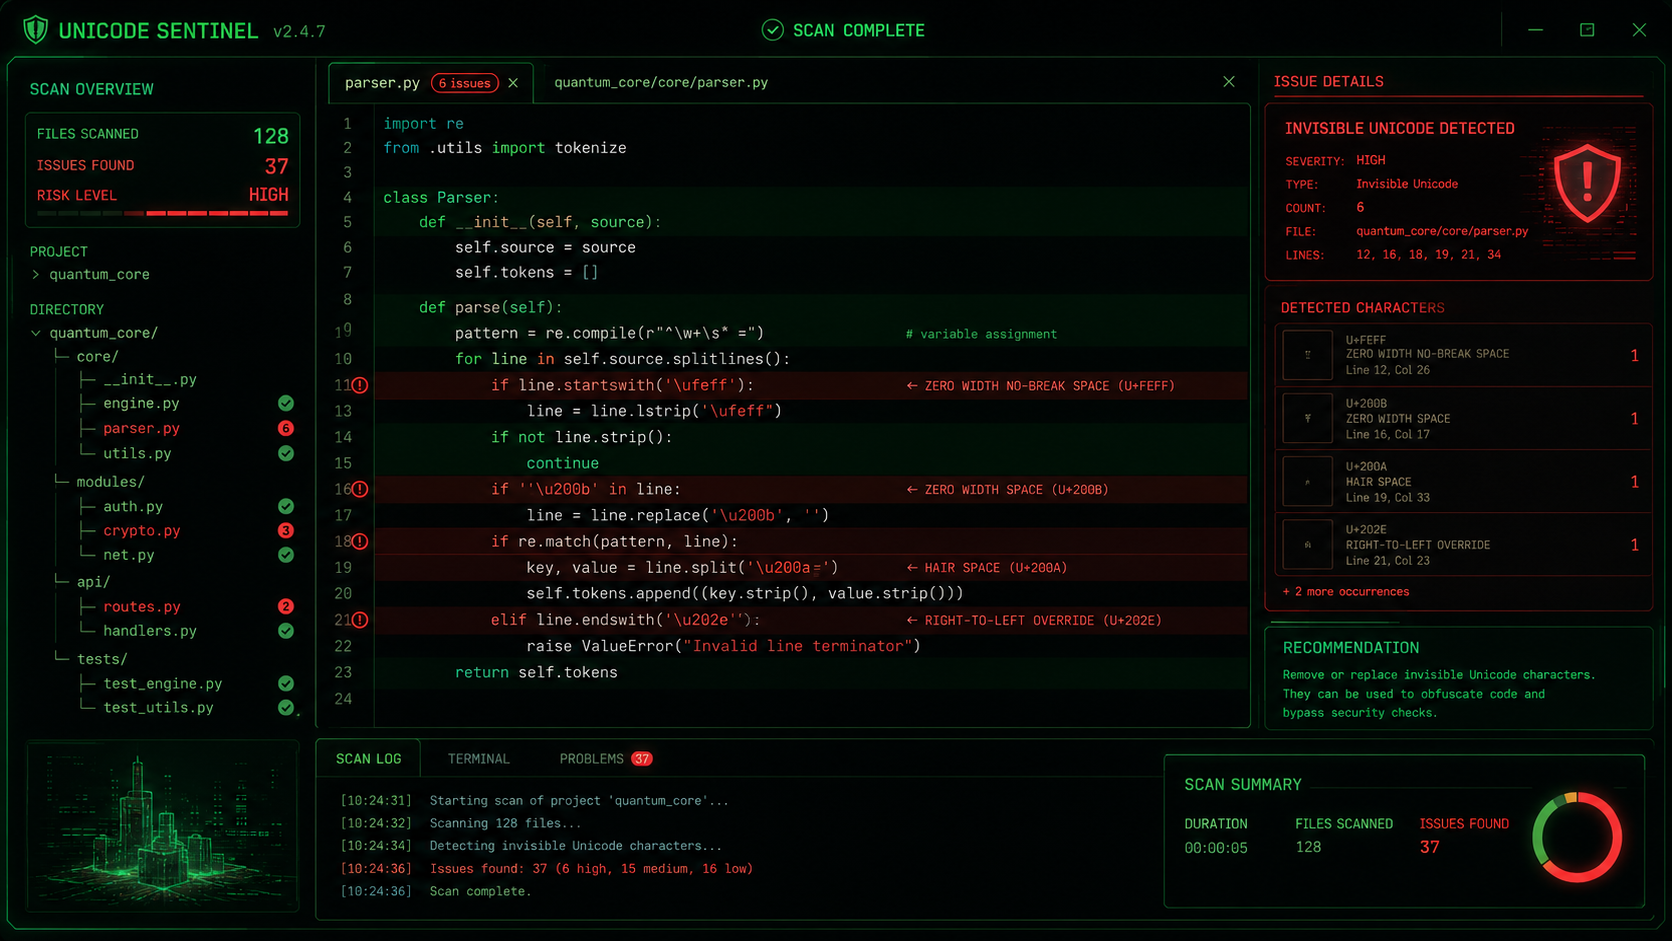The width and height of the screenshot is (1672, 941).
Task: Click the green check status next to auth.py
Action: [286, 506]
